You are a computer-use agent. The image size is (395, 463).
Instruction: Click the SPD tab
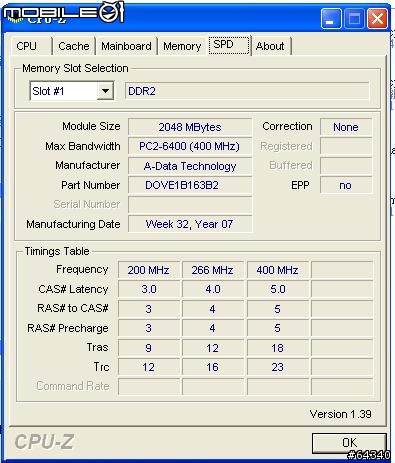coord(229,45)
